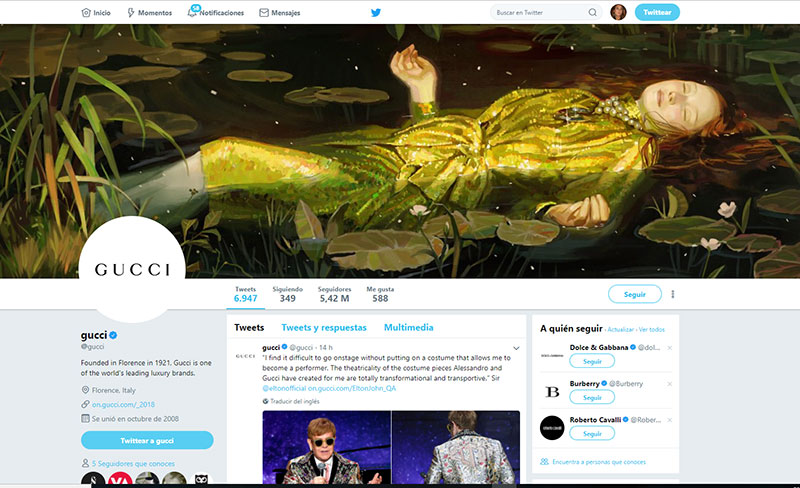Screen dimensions: 800x488
Task: Open Momentos lightning icon
Action: [x=132, y=13]
